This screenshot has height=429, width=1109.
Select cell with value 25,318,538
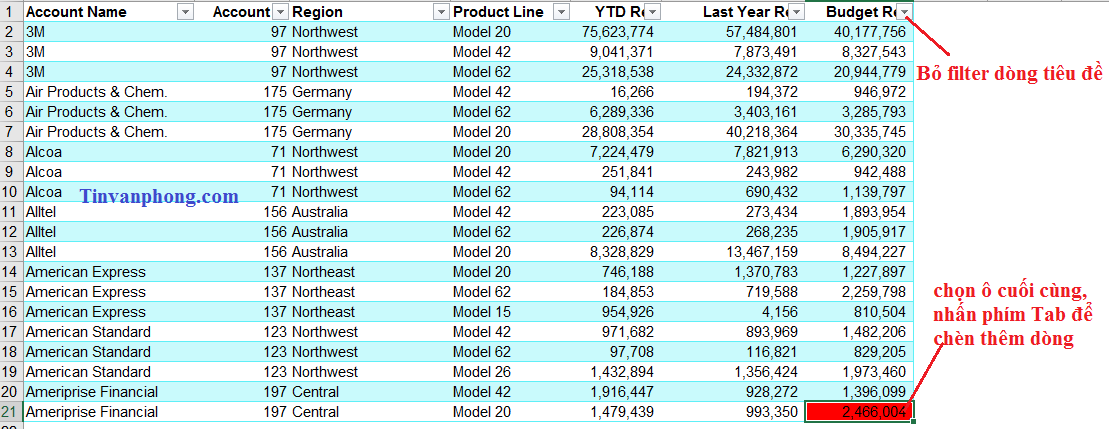(x=617, y=72)
